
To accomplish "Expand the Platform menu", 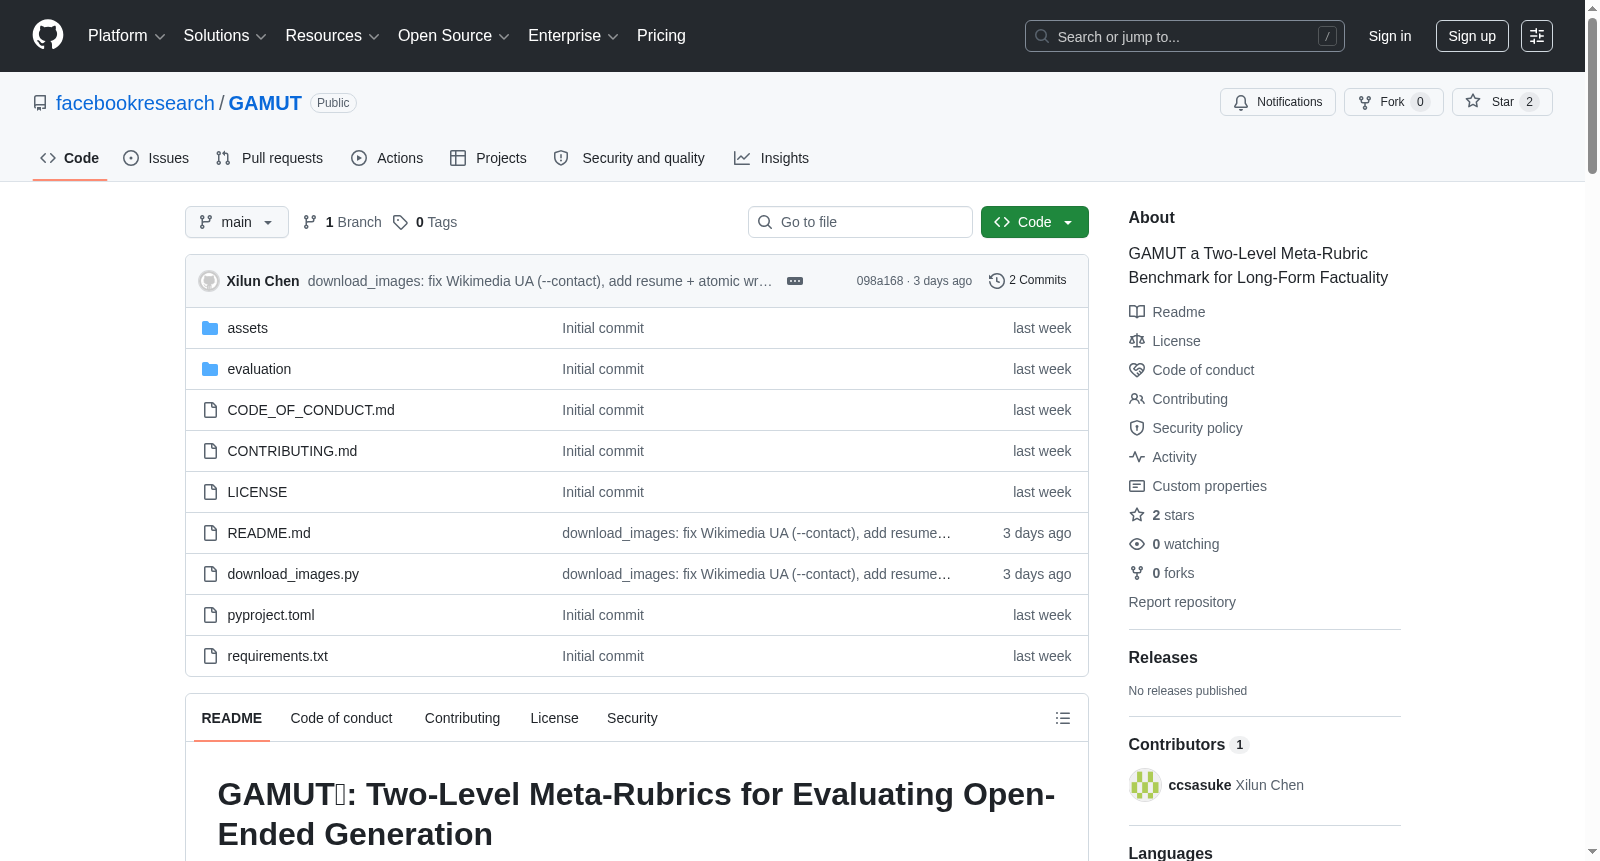I will 126,36.
